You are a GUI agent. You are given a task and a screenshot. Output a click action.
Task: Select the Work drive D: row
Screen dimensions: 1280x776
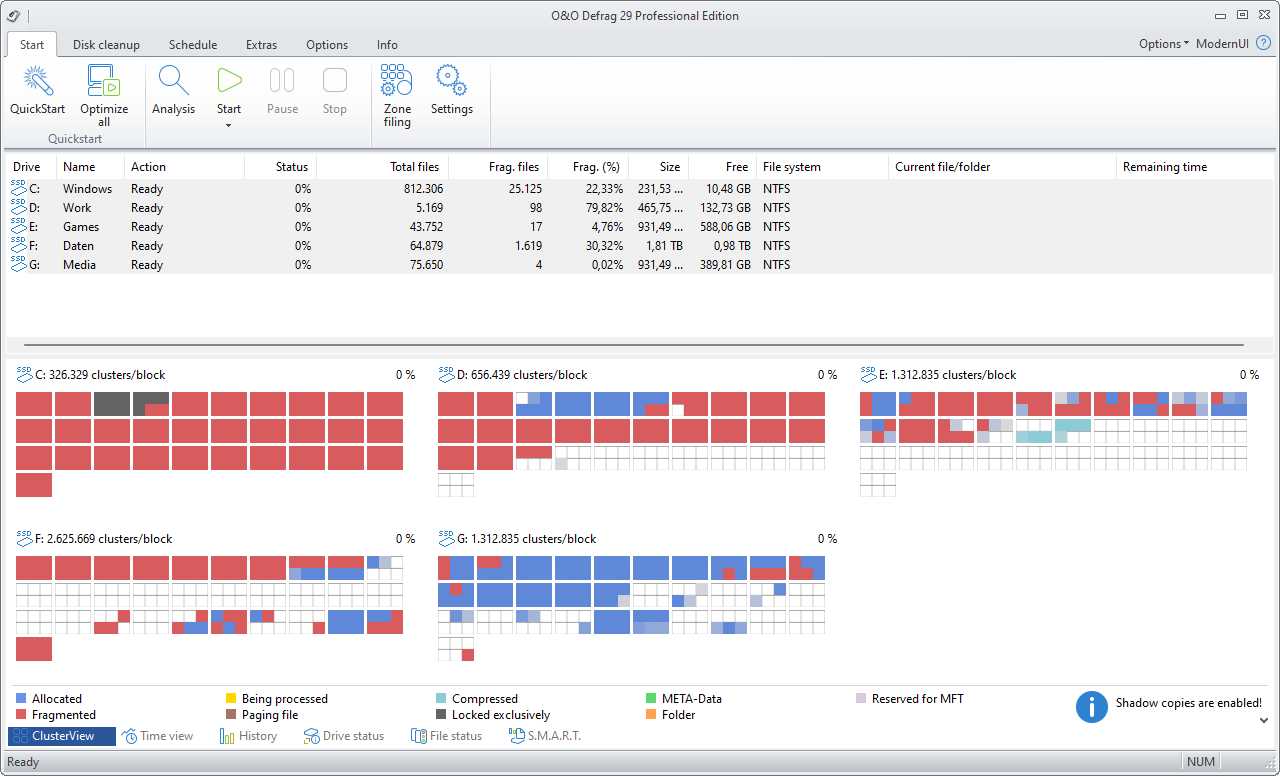point(640,208)
